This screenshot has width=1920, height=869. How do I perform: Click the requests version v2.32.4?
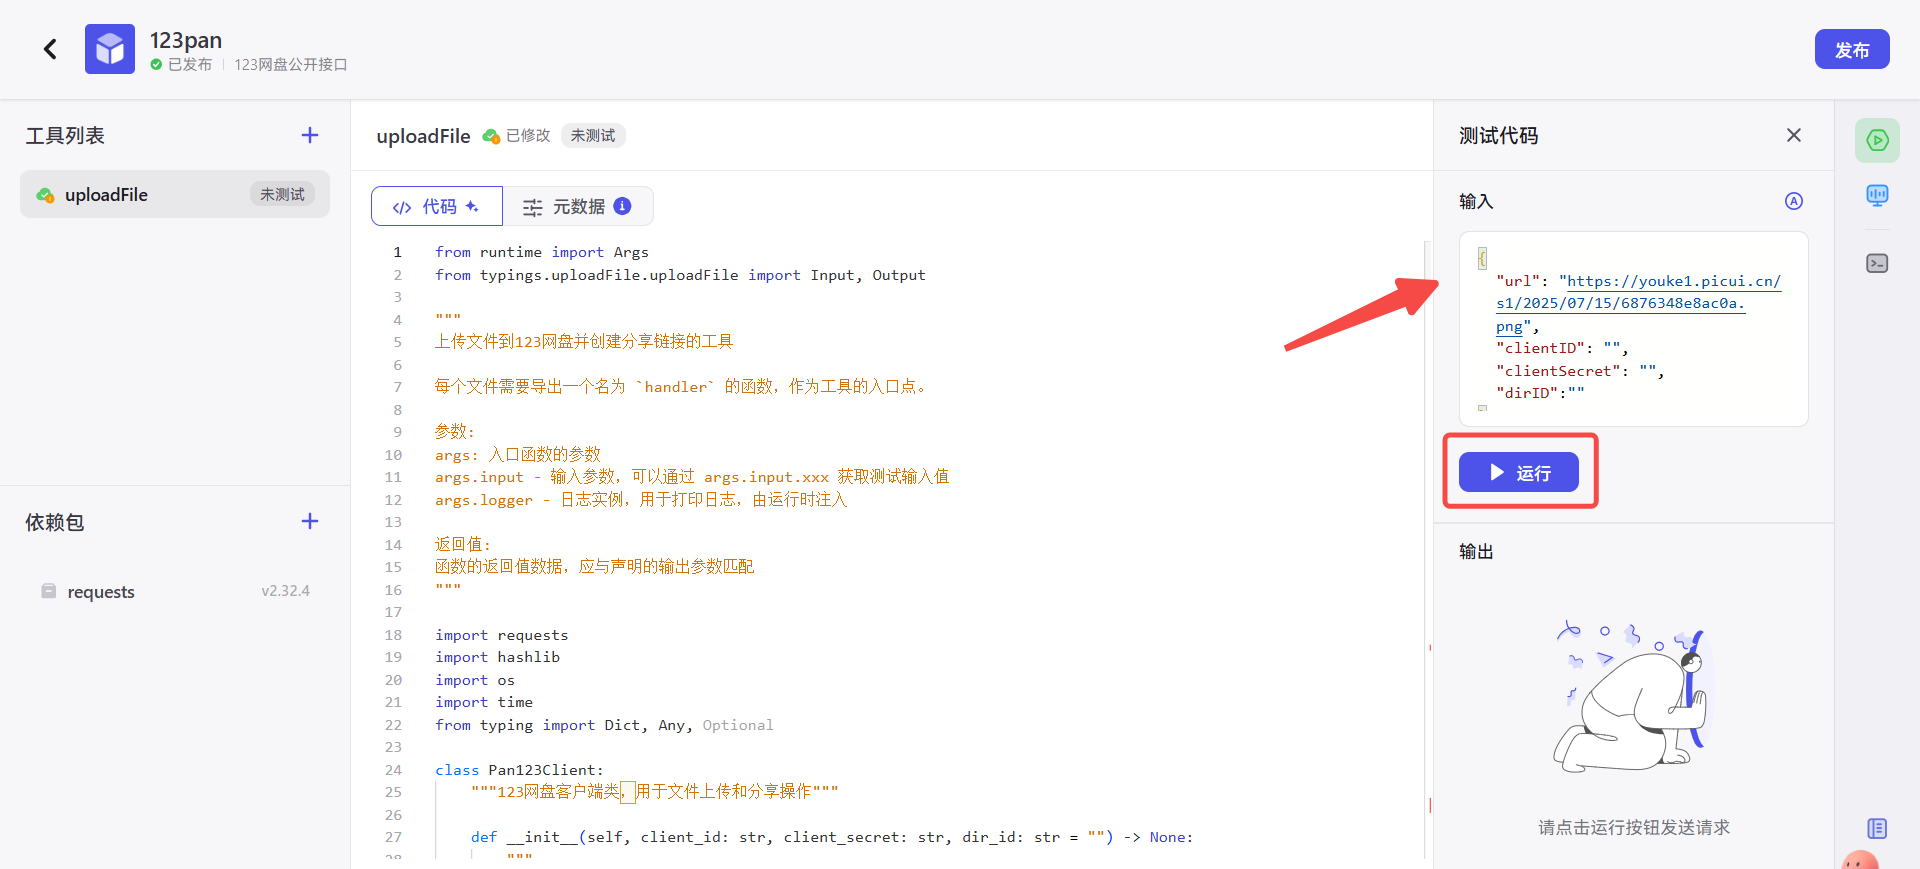(286, 591)
